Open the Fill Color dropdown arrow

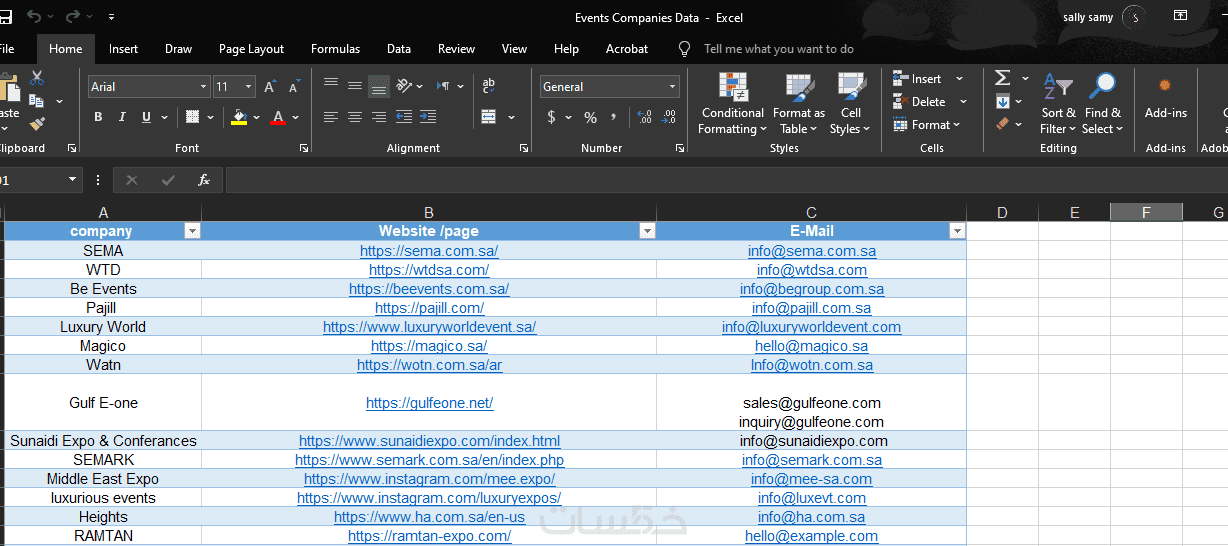tap(257, 117)
